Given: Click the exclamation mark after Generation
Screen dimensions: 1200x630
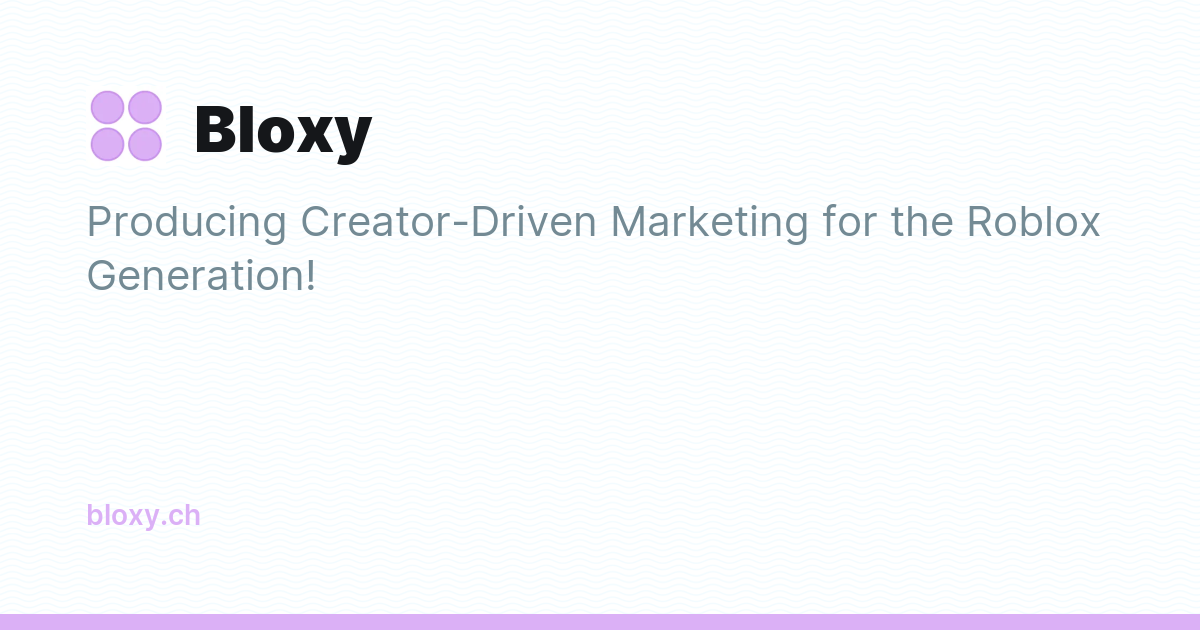Looking at the screenshot, I should pyautogui.click(x=309, y=275).
